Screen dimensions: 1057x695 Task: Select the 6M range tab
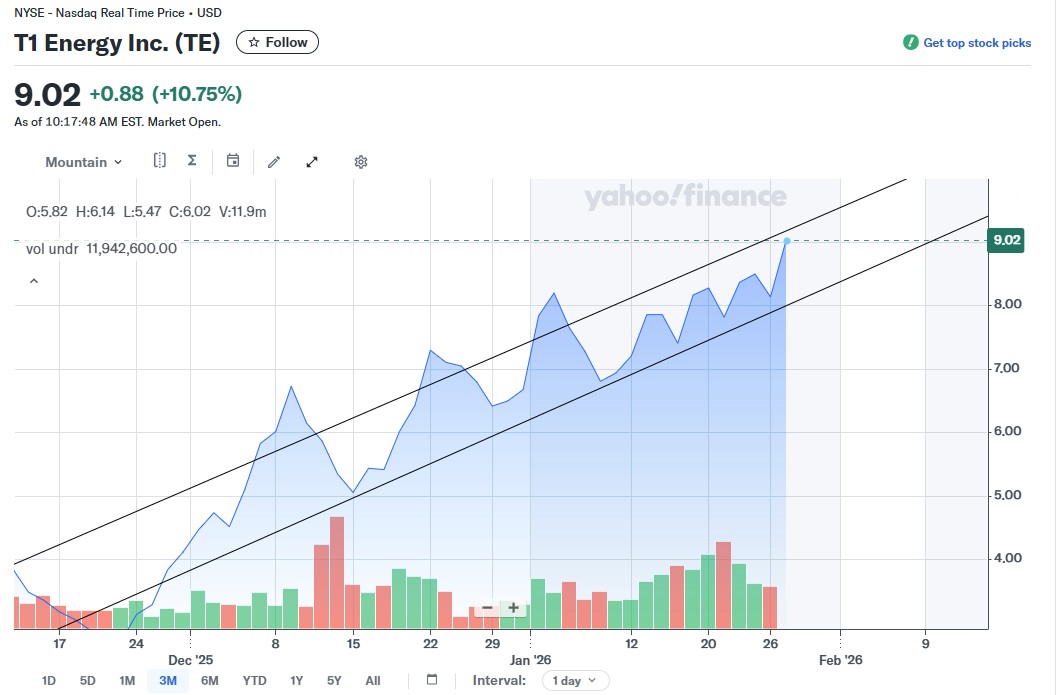click(x=209, y=681)
